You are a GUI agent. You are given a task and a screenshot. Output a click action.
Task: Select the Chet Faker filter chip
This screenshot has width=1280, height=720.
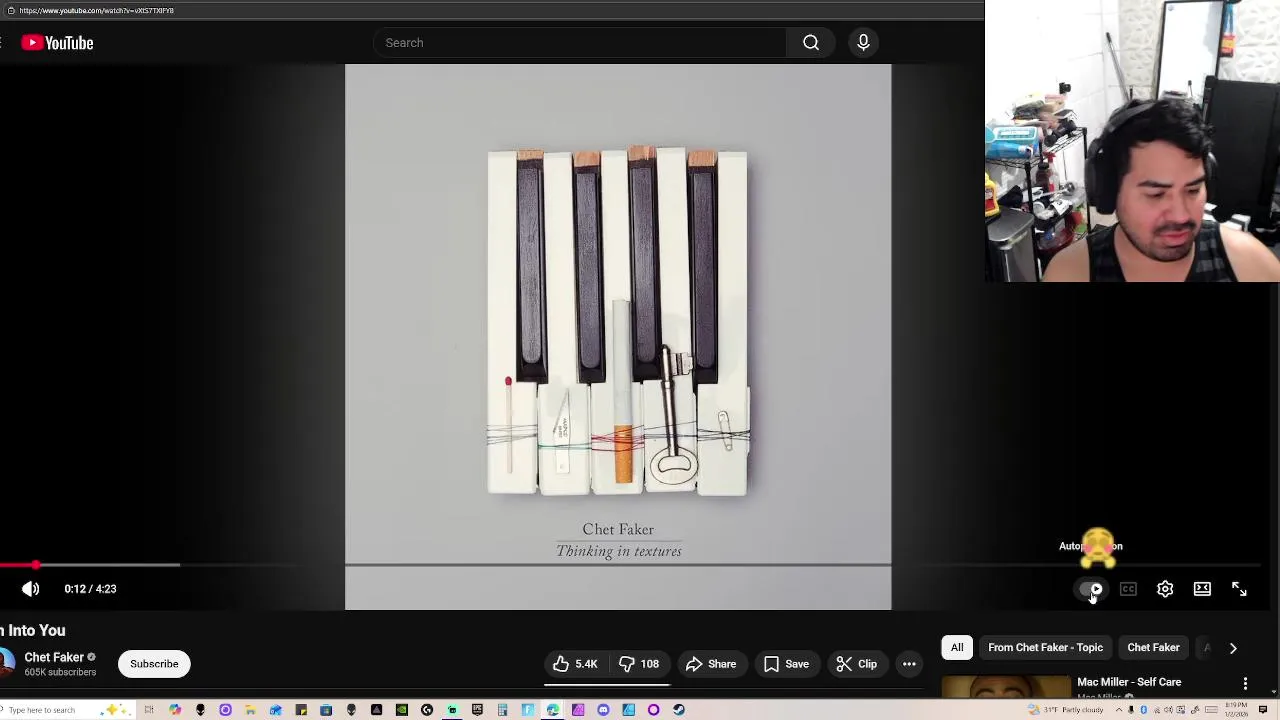coord(1153,648)
